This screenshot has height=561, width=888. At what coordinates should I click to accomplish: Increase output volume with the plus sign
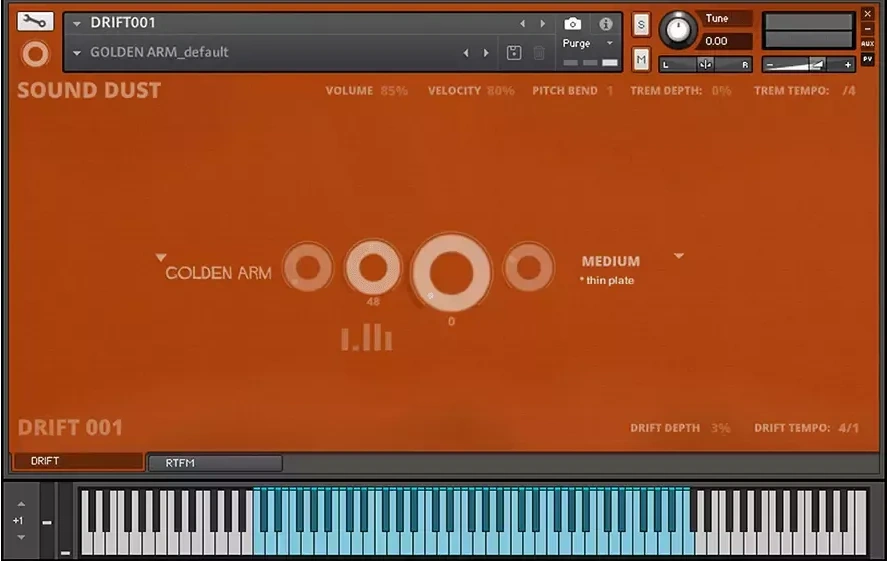848,65
